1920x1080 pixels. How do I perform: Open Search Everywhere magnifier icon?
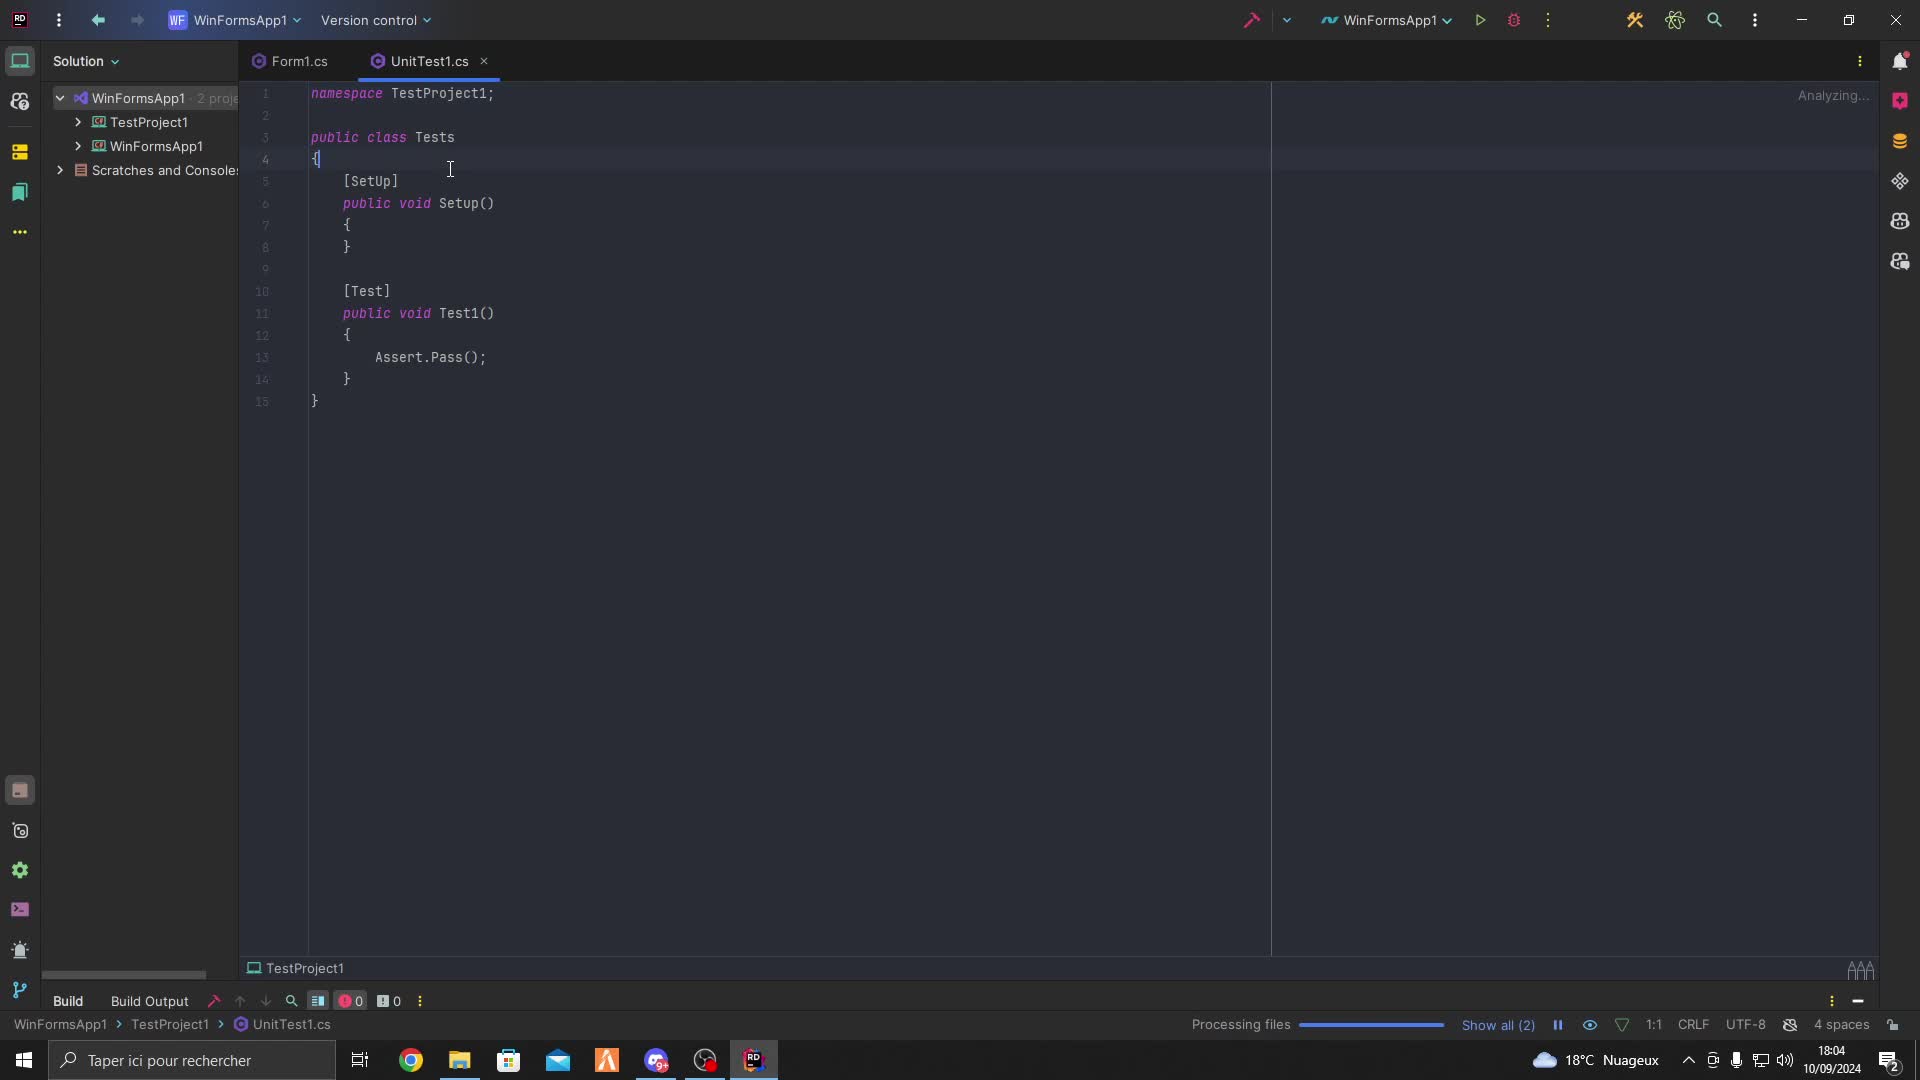coord(1714,20)
